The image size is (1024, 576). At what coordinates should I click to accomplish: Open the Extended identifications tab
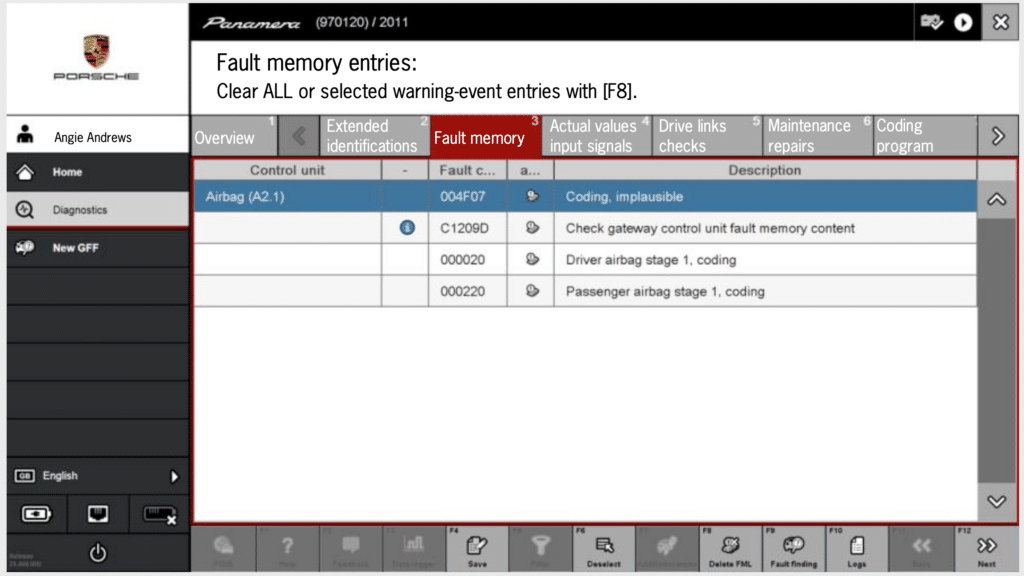coord(374,136)
